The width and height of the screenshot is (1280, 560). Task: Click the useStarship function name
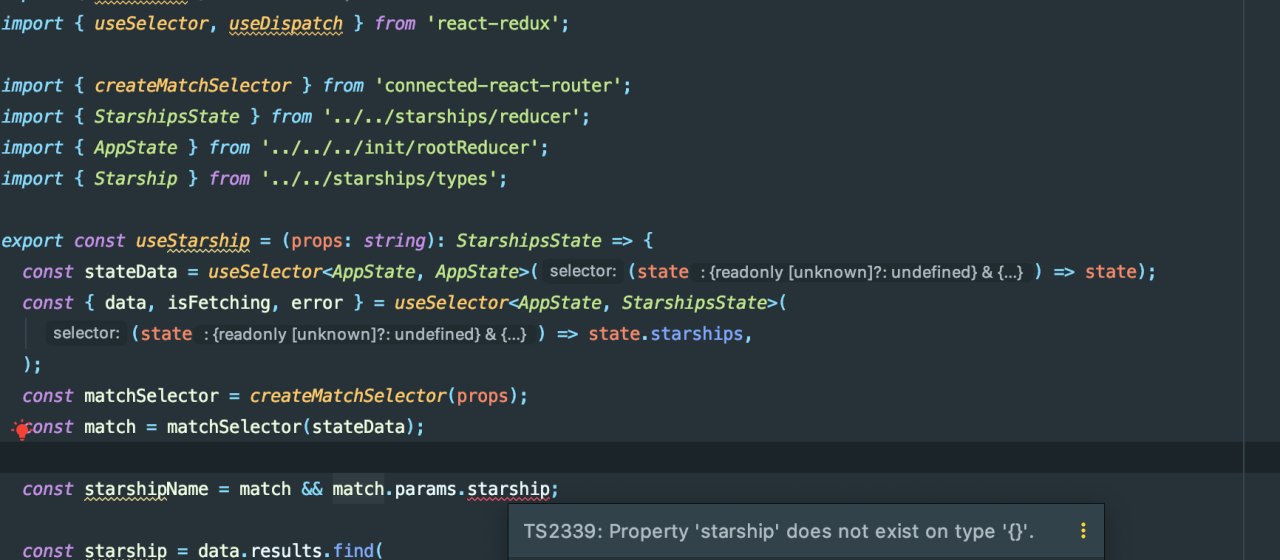[193, 241]
